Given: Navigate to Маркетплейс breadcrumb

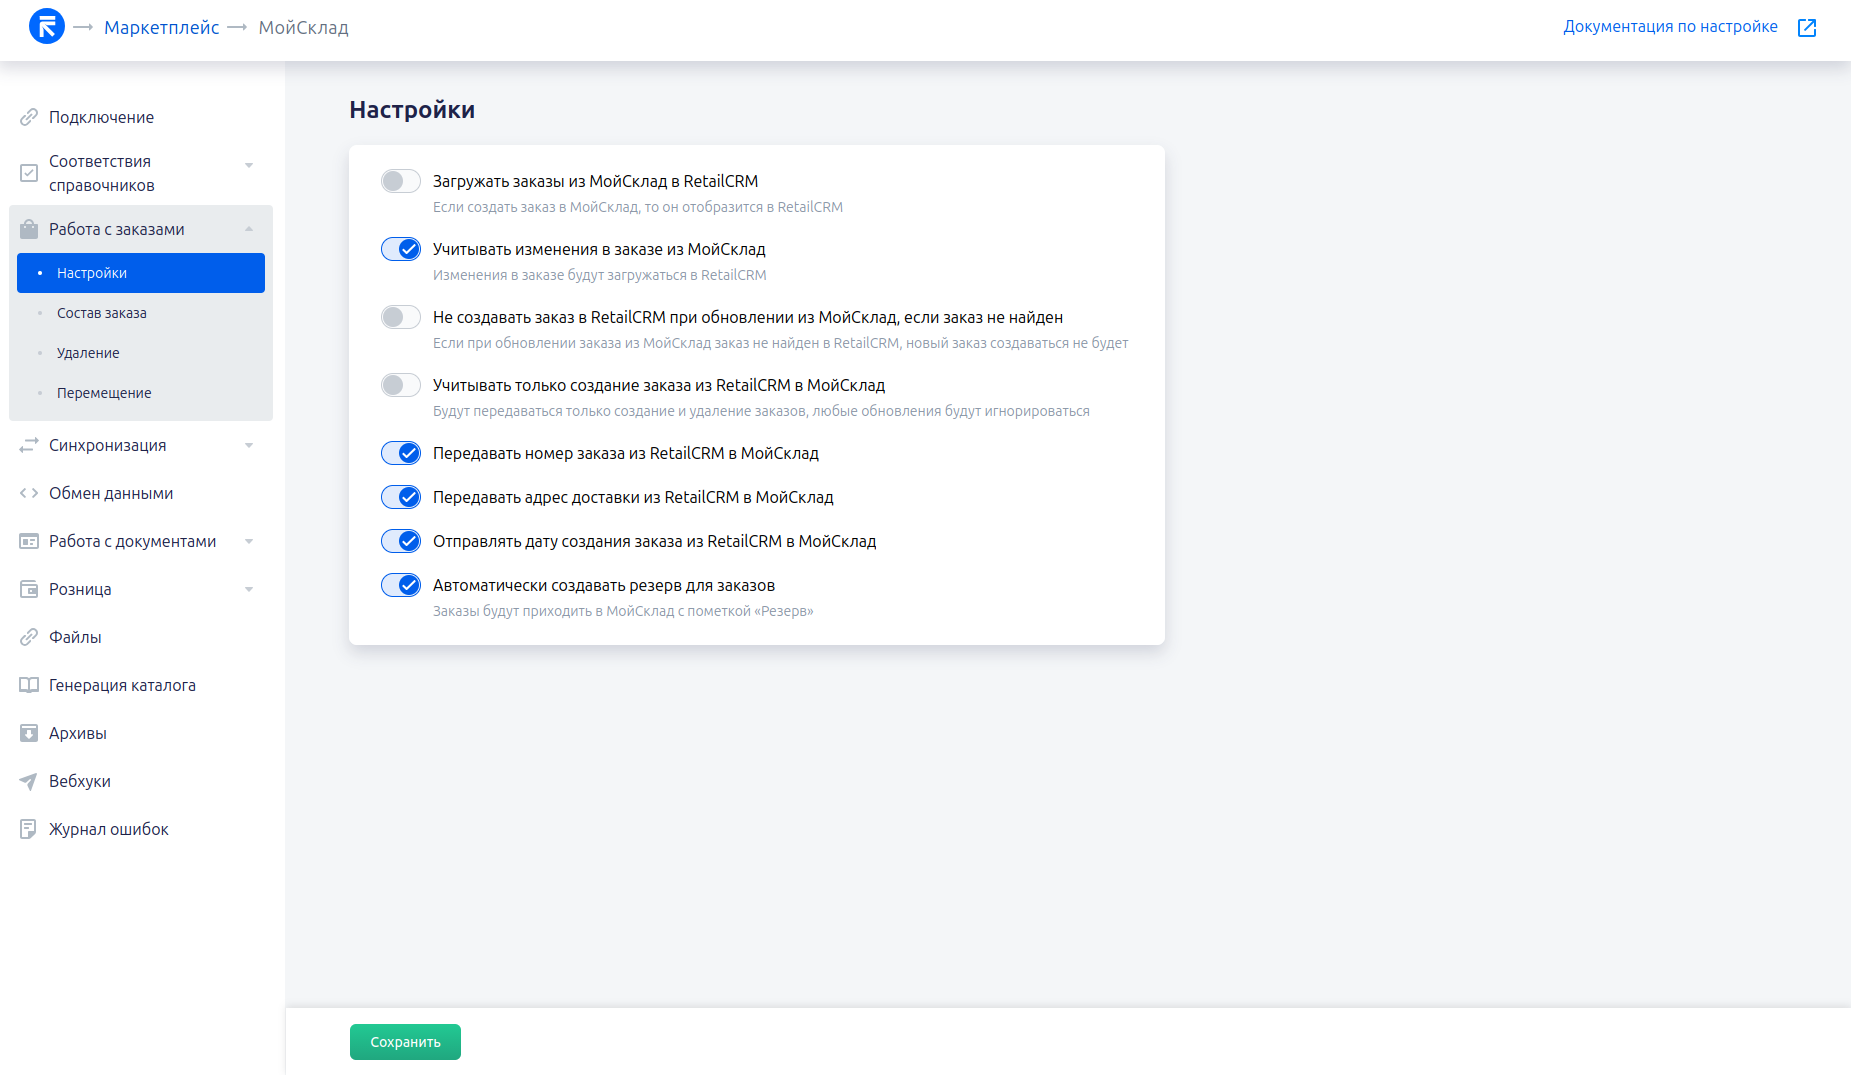Looking at the screenshot, I should (161, 28).
